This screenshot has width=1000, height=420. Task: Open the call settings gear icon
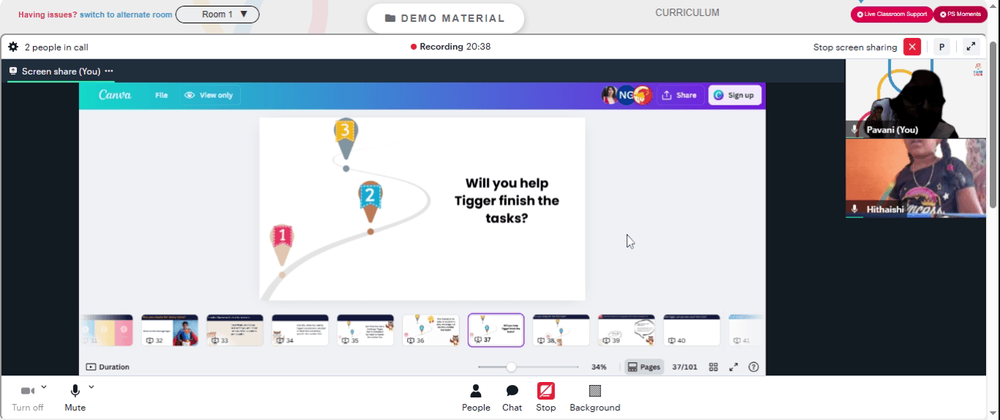pos(13,47)
